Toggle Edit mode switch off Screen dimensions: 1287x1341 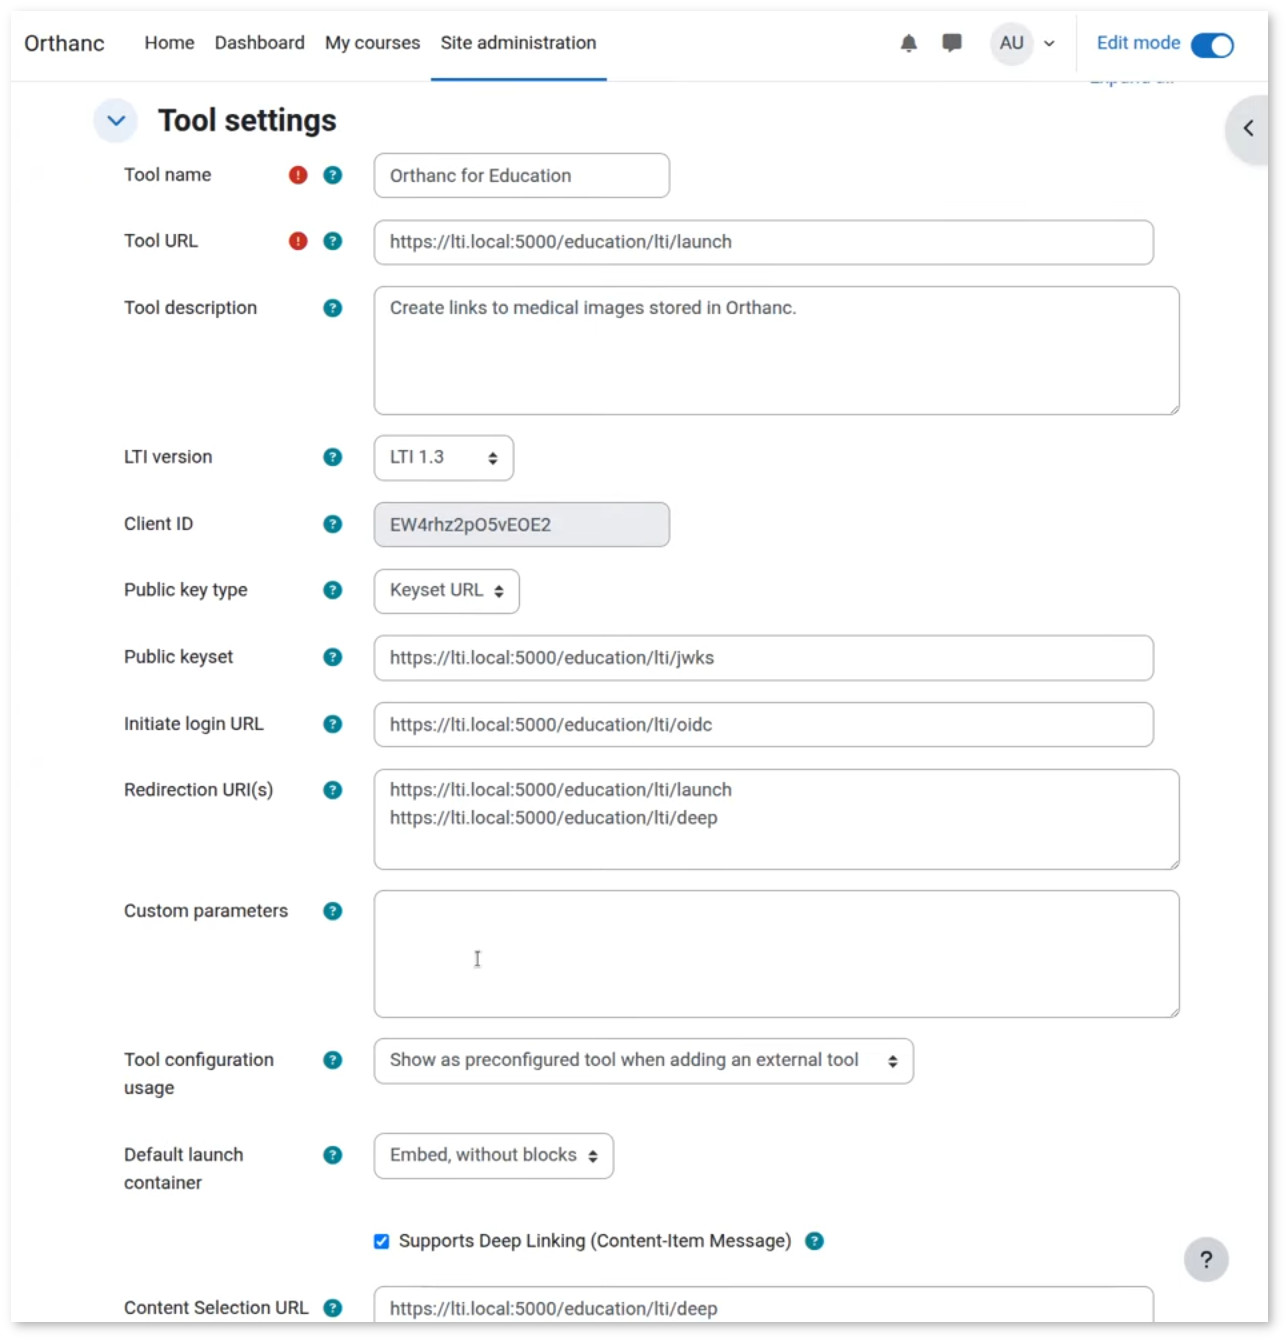[1212, 45]
